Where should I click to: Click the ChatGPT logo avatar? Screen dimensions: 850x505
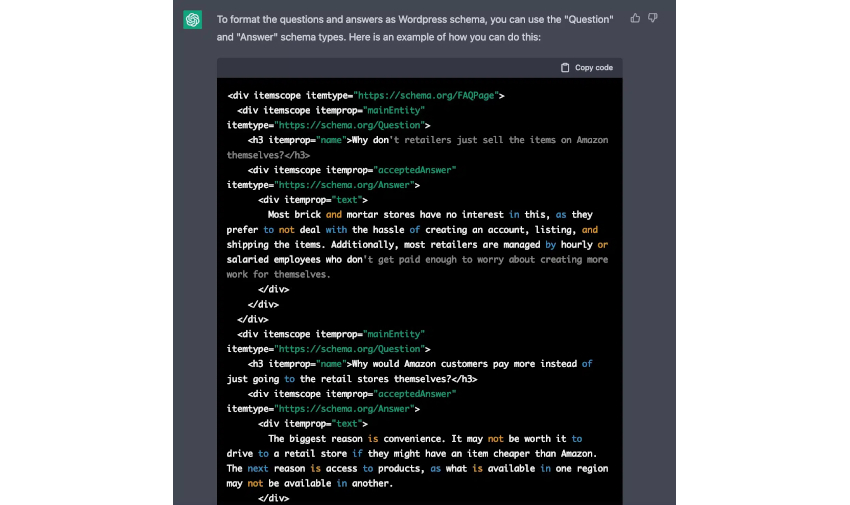(192, 20)
